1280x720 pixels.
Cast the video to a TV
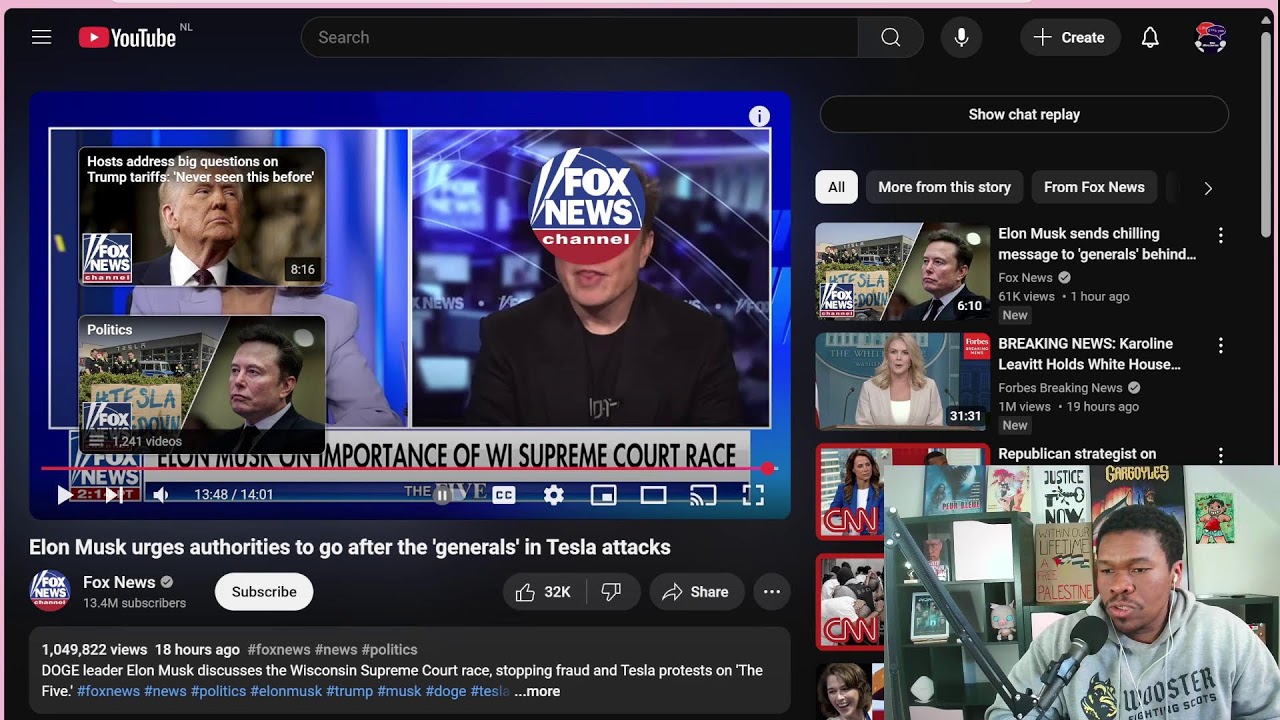pos(703,494)
